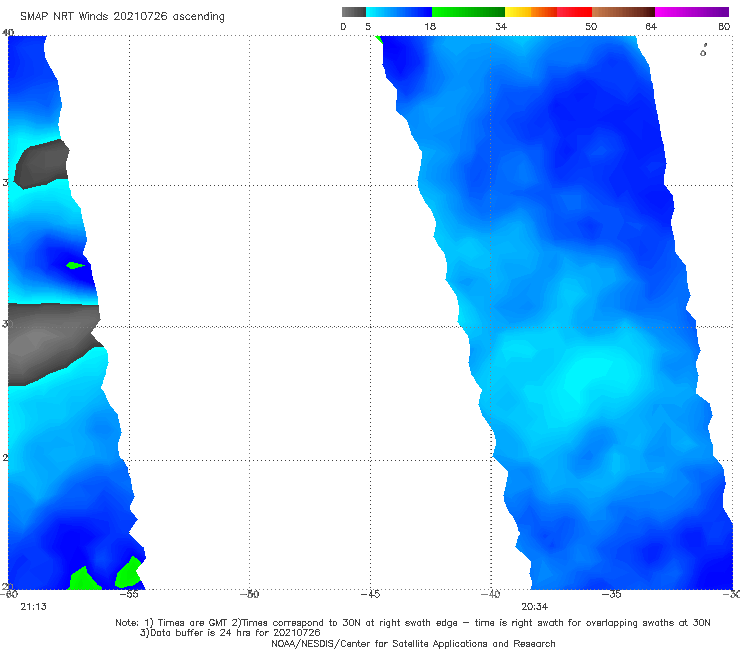The height and width of the screenshot is (650, 740).
Task: Click the longitude label '-55'
Action: (x=129, y=594)
